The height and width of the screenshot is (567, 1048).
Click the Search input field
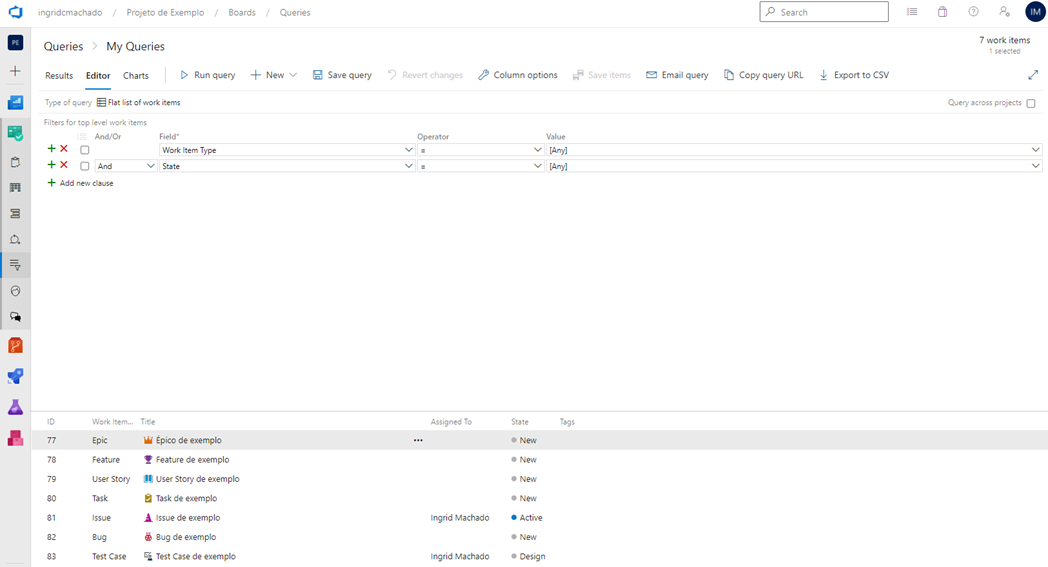[x=824, y=12]
